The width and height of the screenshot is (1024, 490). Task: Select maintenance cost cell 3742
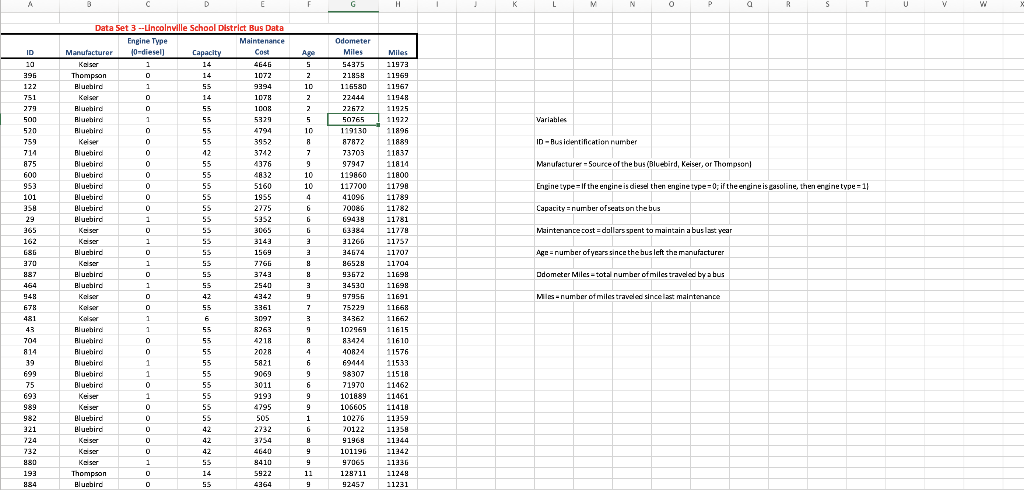tap(262, 153)
